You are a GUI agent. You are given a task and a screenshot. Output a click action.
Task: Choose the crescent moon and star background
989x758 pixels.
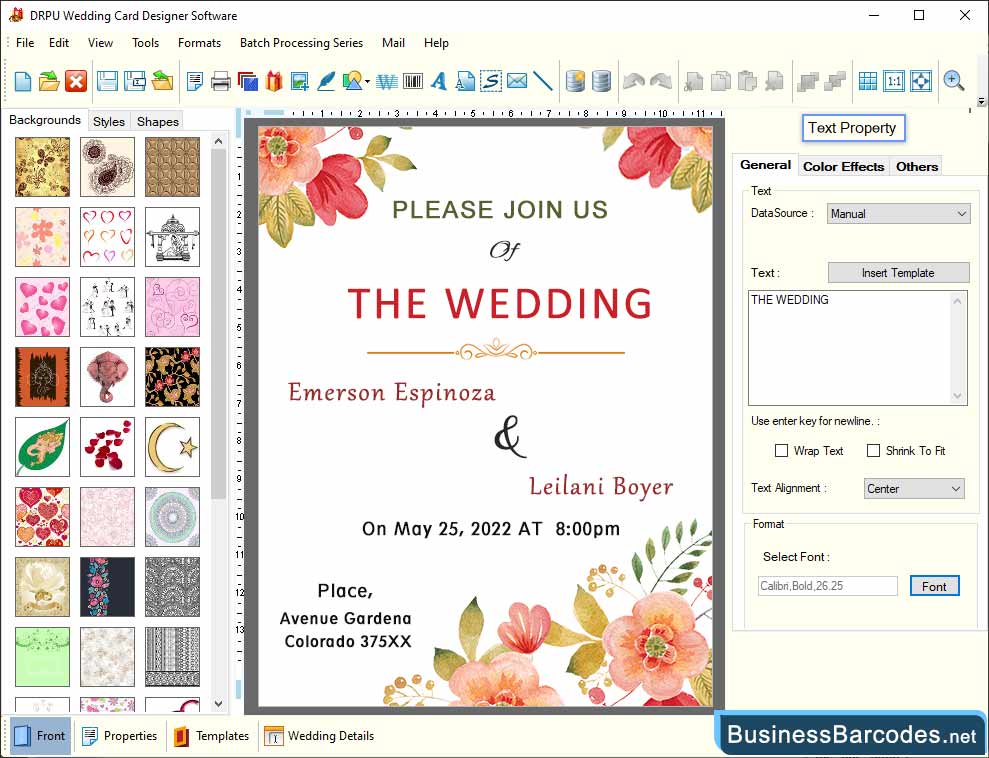[x=172, y=446]
